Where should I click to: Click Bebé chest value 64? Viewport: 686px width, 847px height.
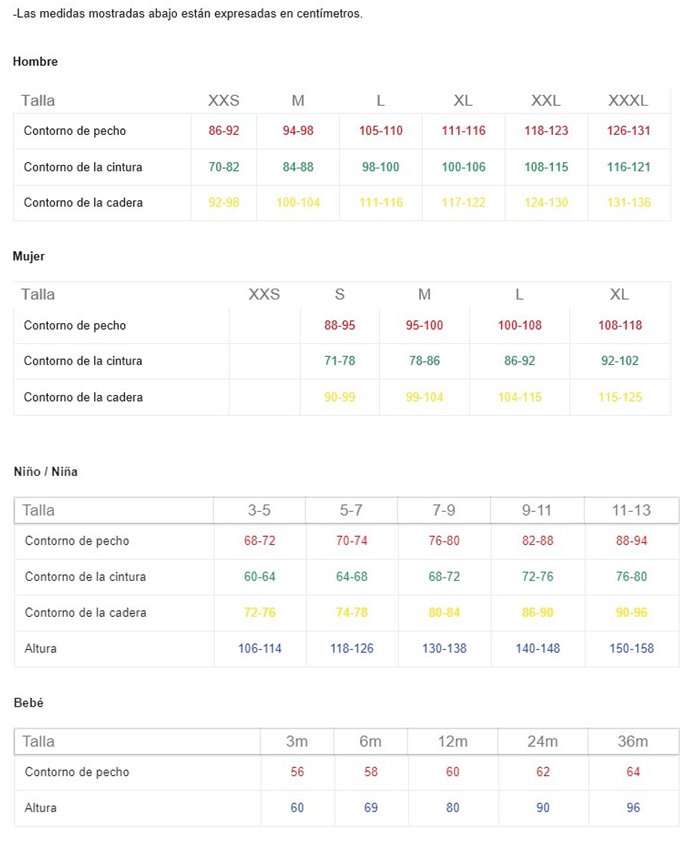click(633, 772)
